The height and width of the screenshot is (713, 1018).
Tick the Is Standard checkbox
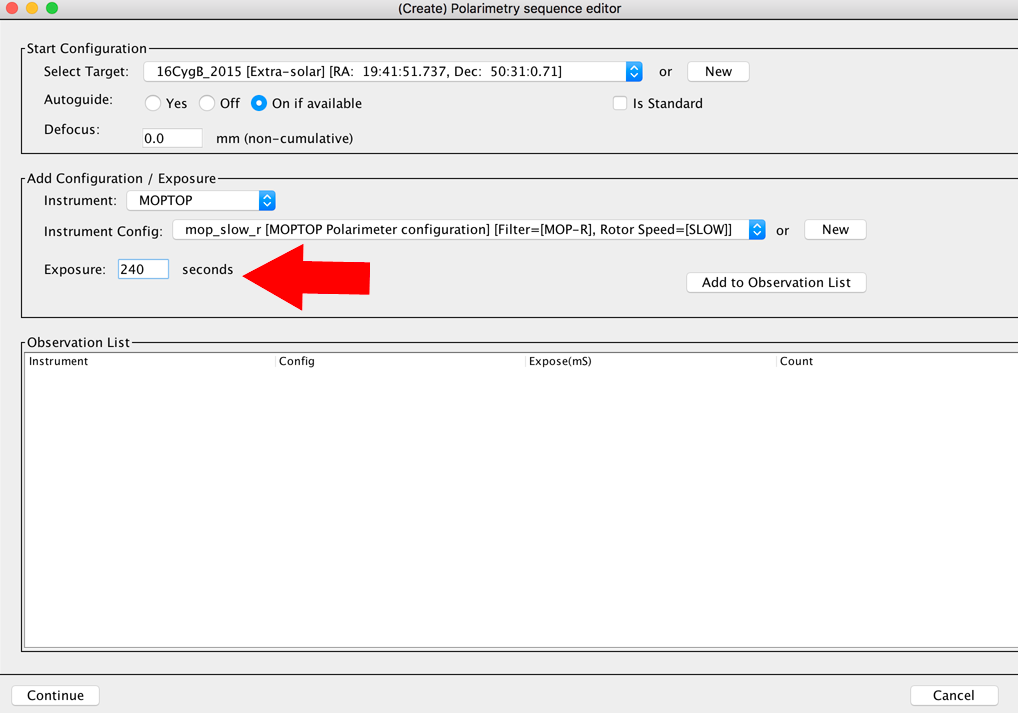(620, 103)
